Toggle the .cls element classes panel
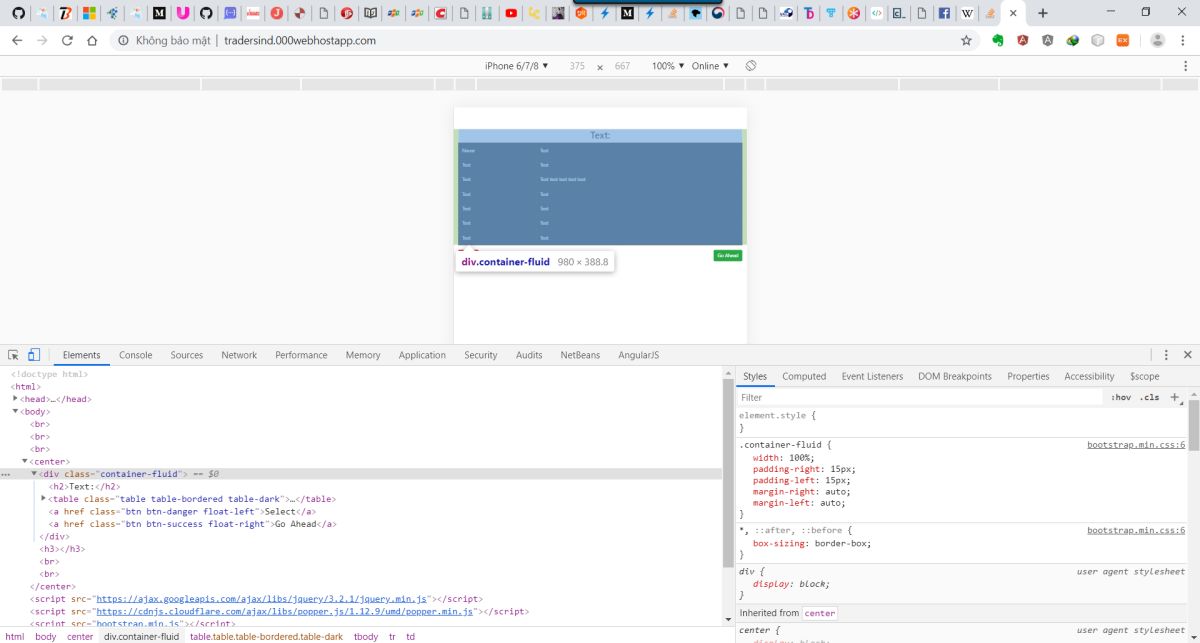Image resolution: width=1200 pixels, height=643 pixels. point(1149,397)
